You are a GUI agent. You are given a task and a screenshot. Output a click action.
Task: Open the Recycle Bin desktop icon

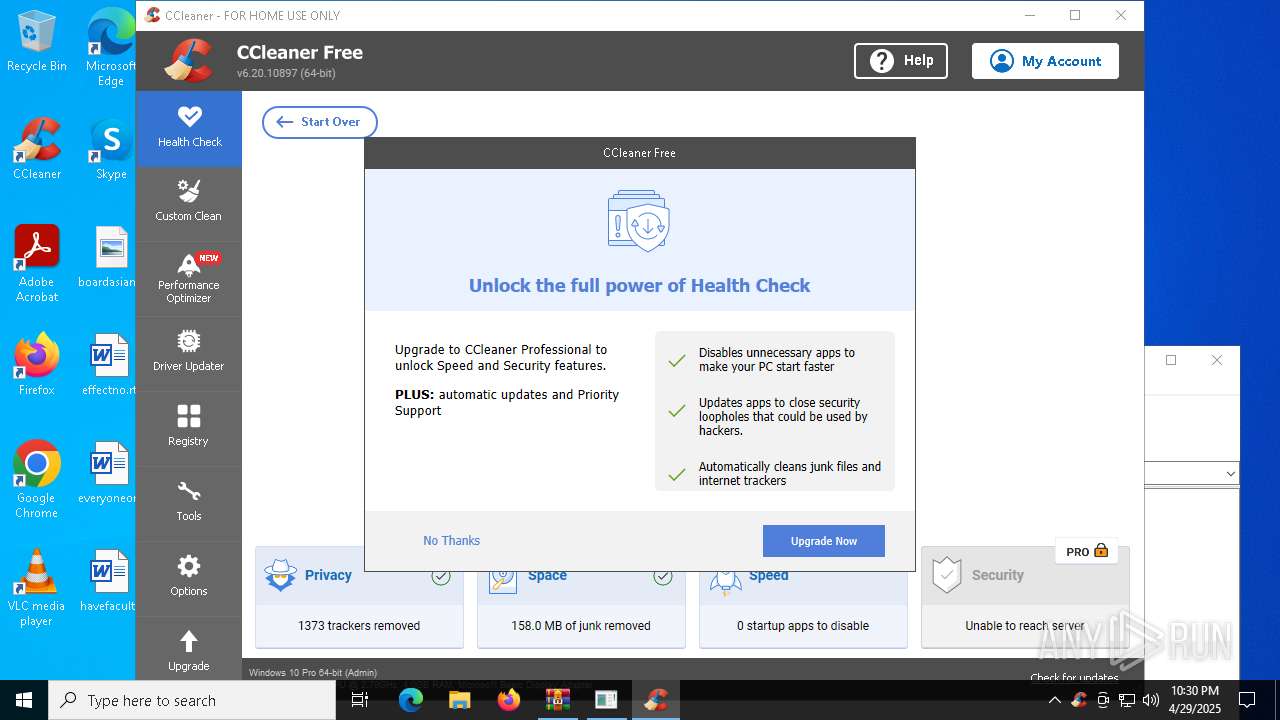(x=37, y=41)
